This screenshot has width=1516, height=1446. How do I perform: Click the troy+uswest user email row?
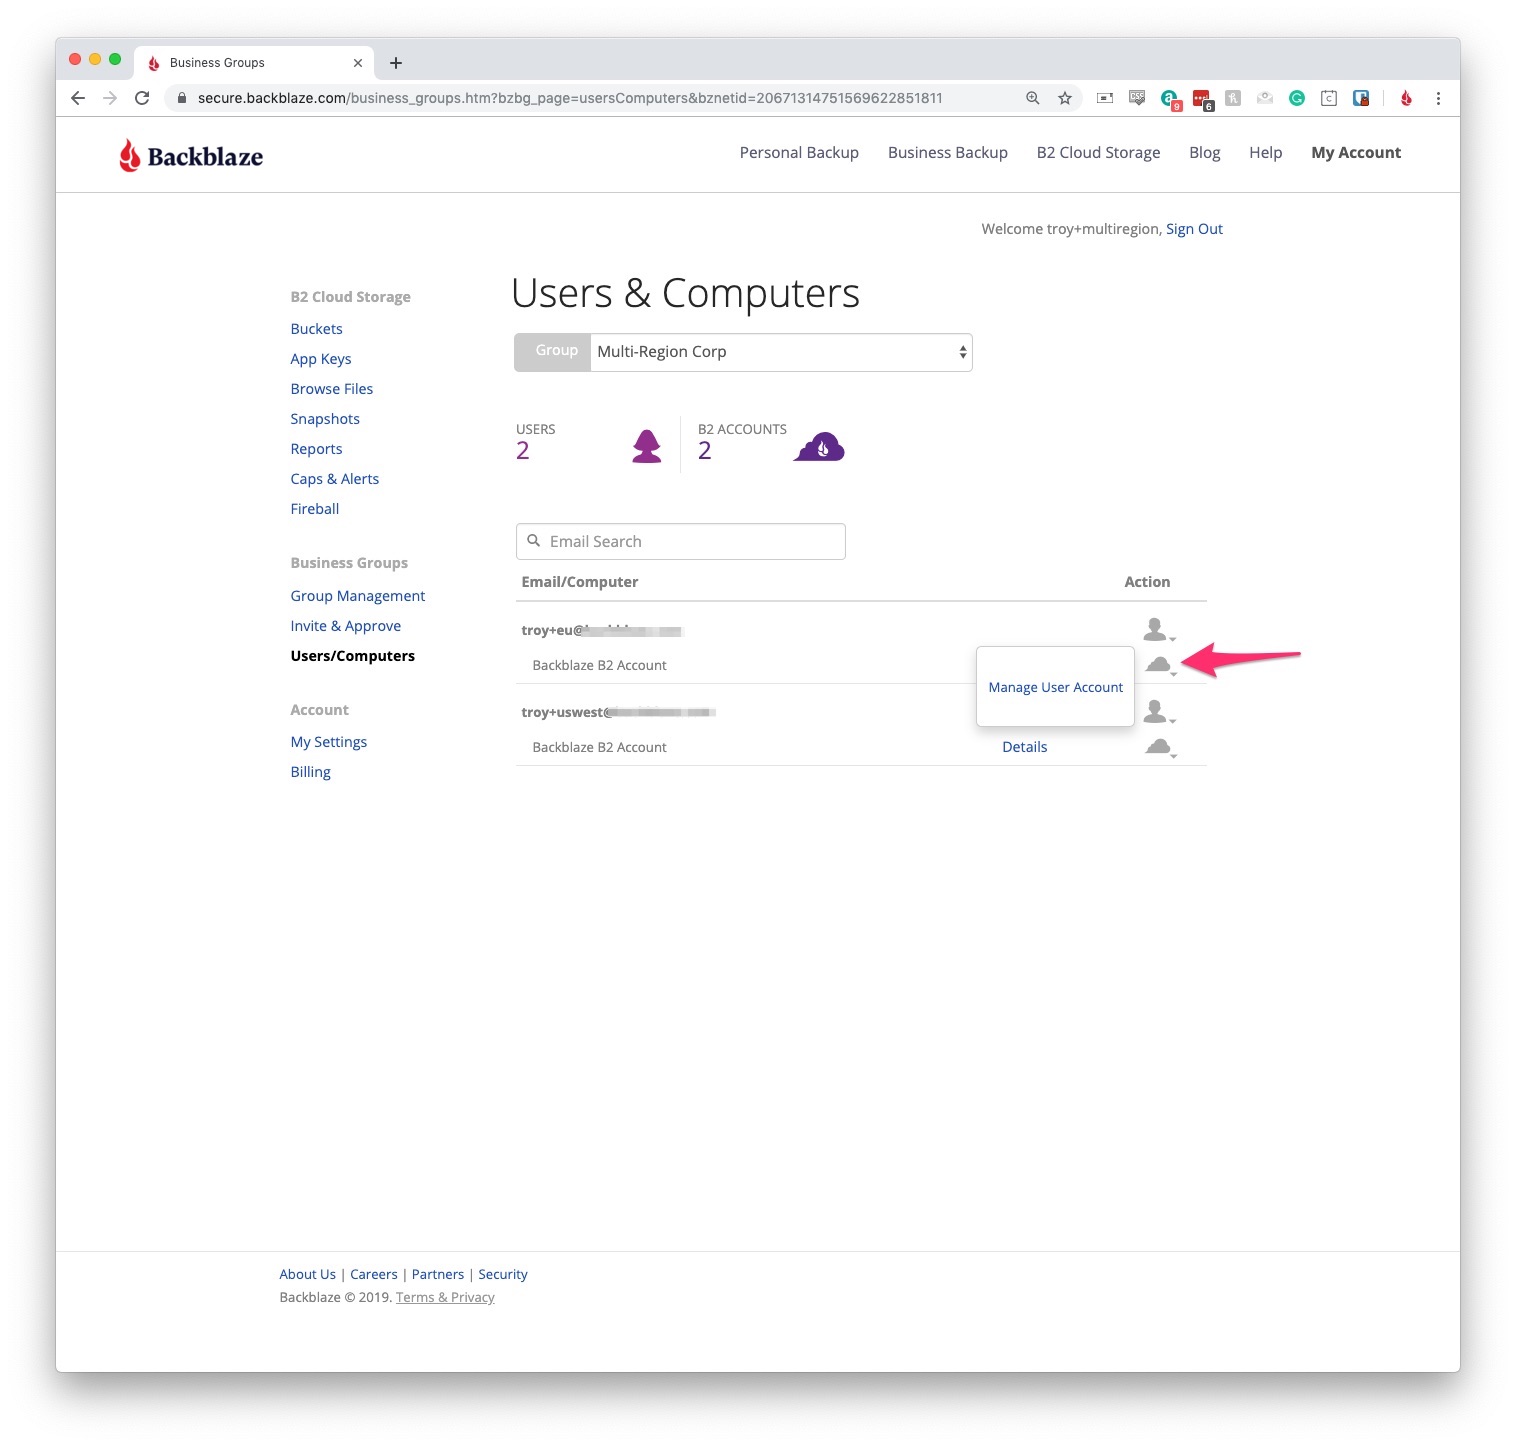tap(618, 712)
